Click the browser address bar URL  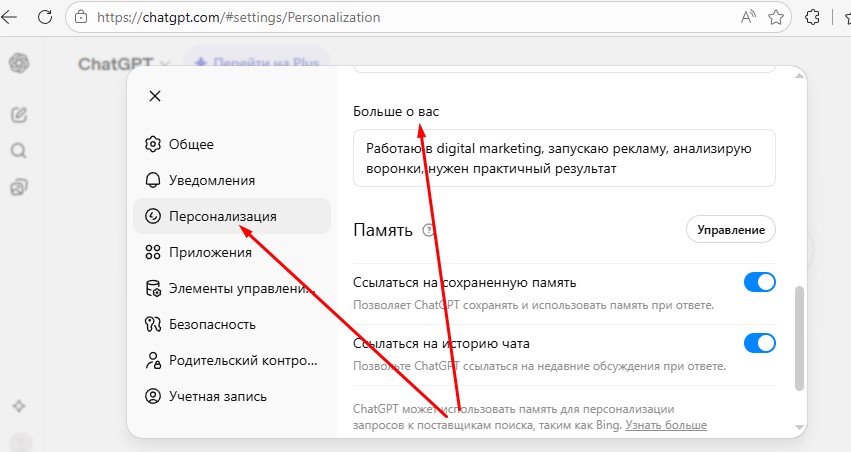239,17
